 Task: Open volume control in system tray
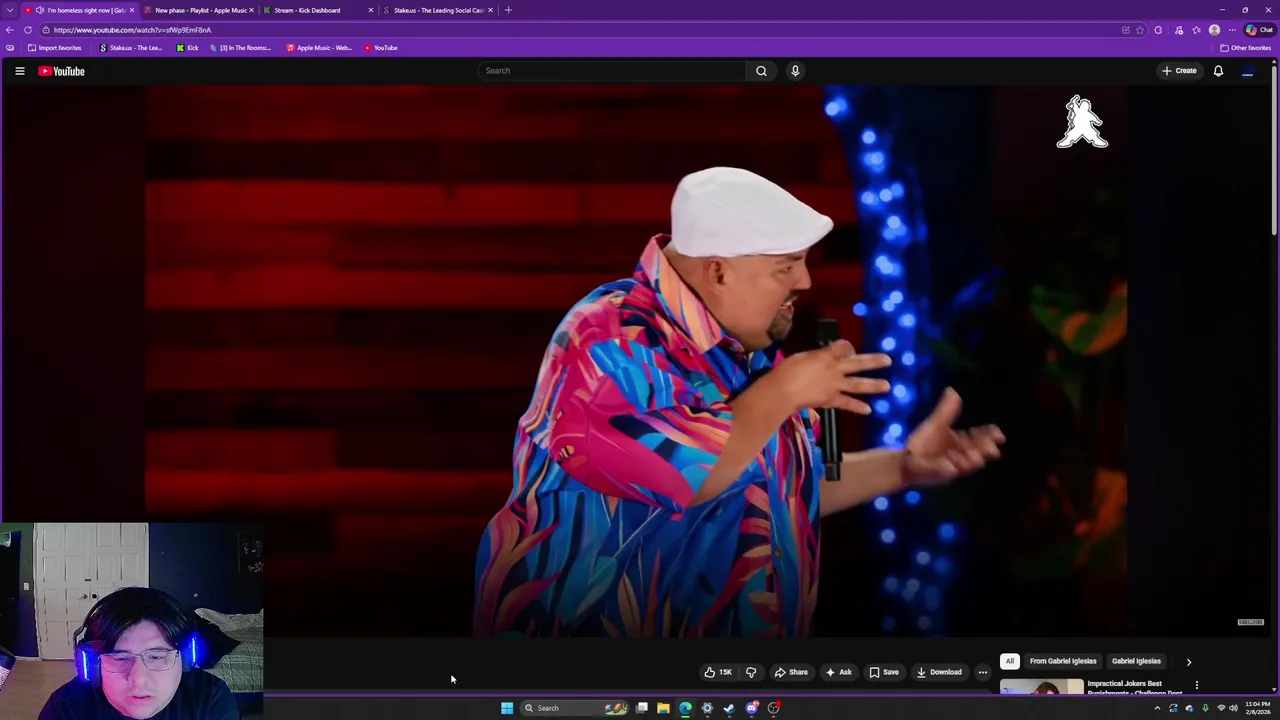(1233, 708)
